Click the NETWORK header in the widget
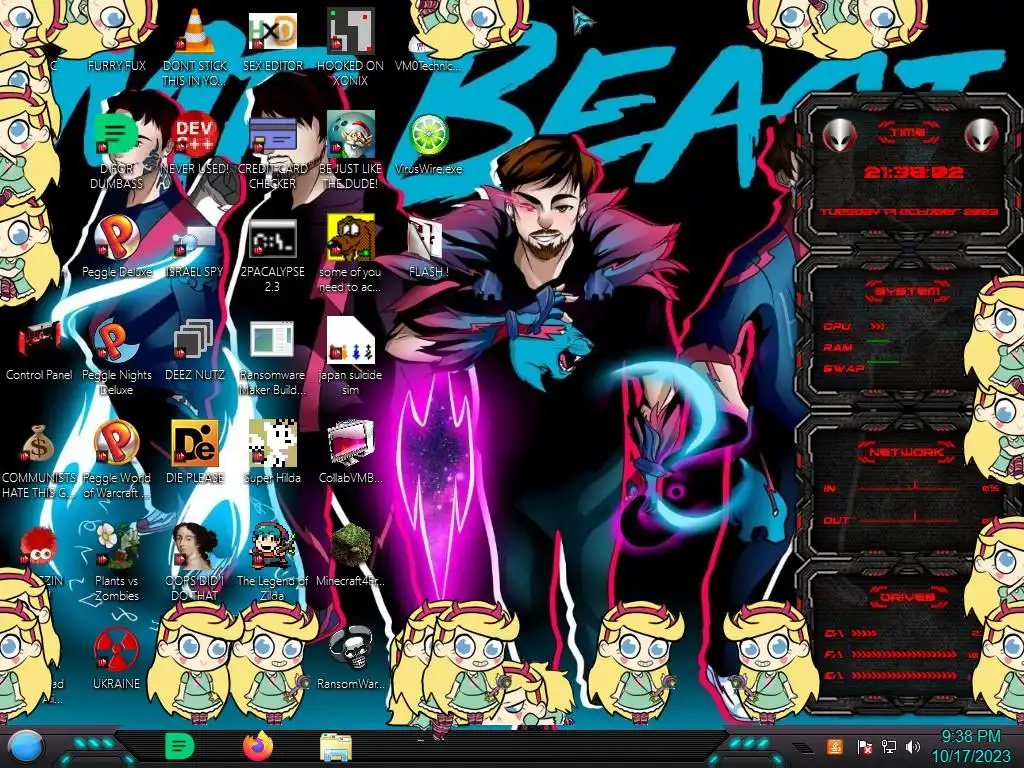This screenshot has width=1024, height=768. point(907,452)
